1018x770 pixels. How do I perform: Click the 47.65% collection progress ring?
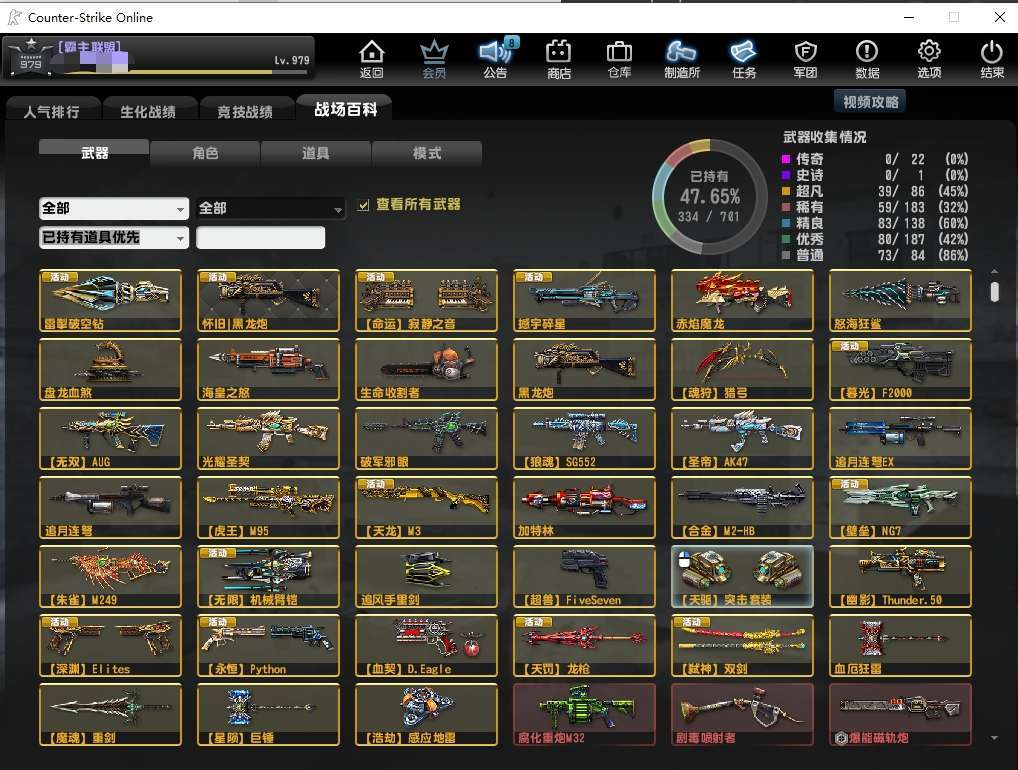tap(710, 197)
